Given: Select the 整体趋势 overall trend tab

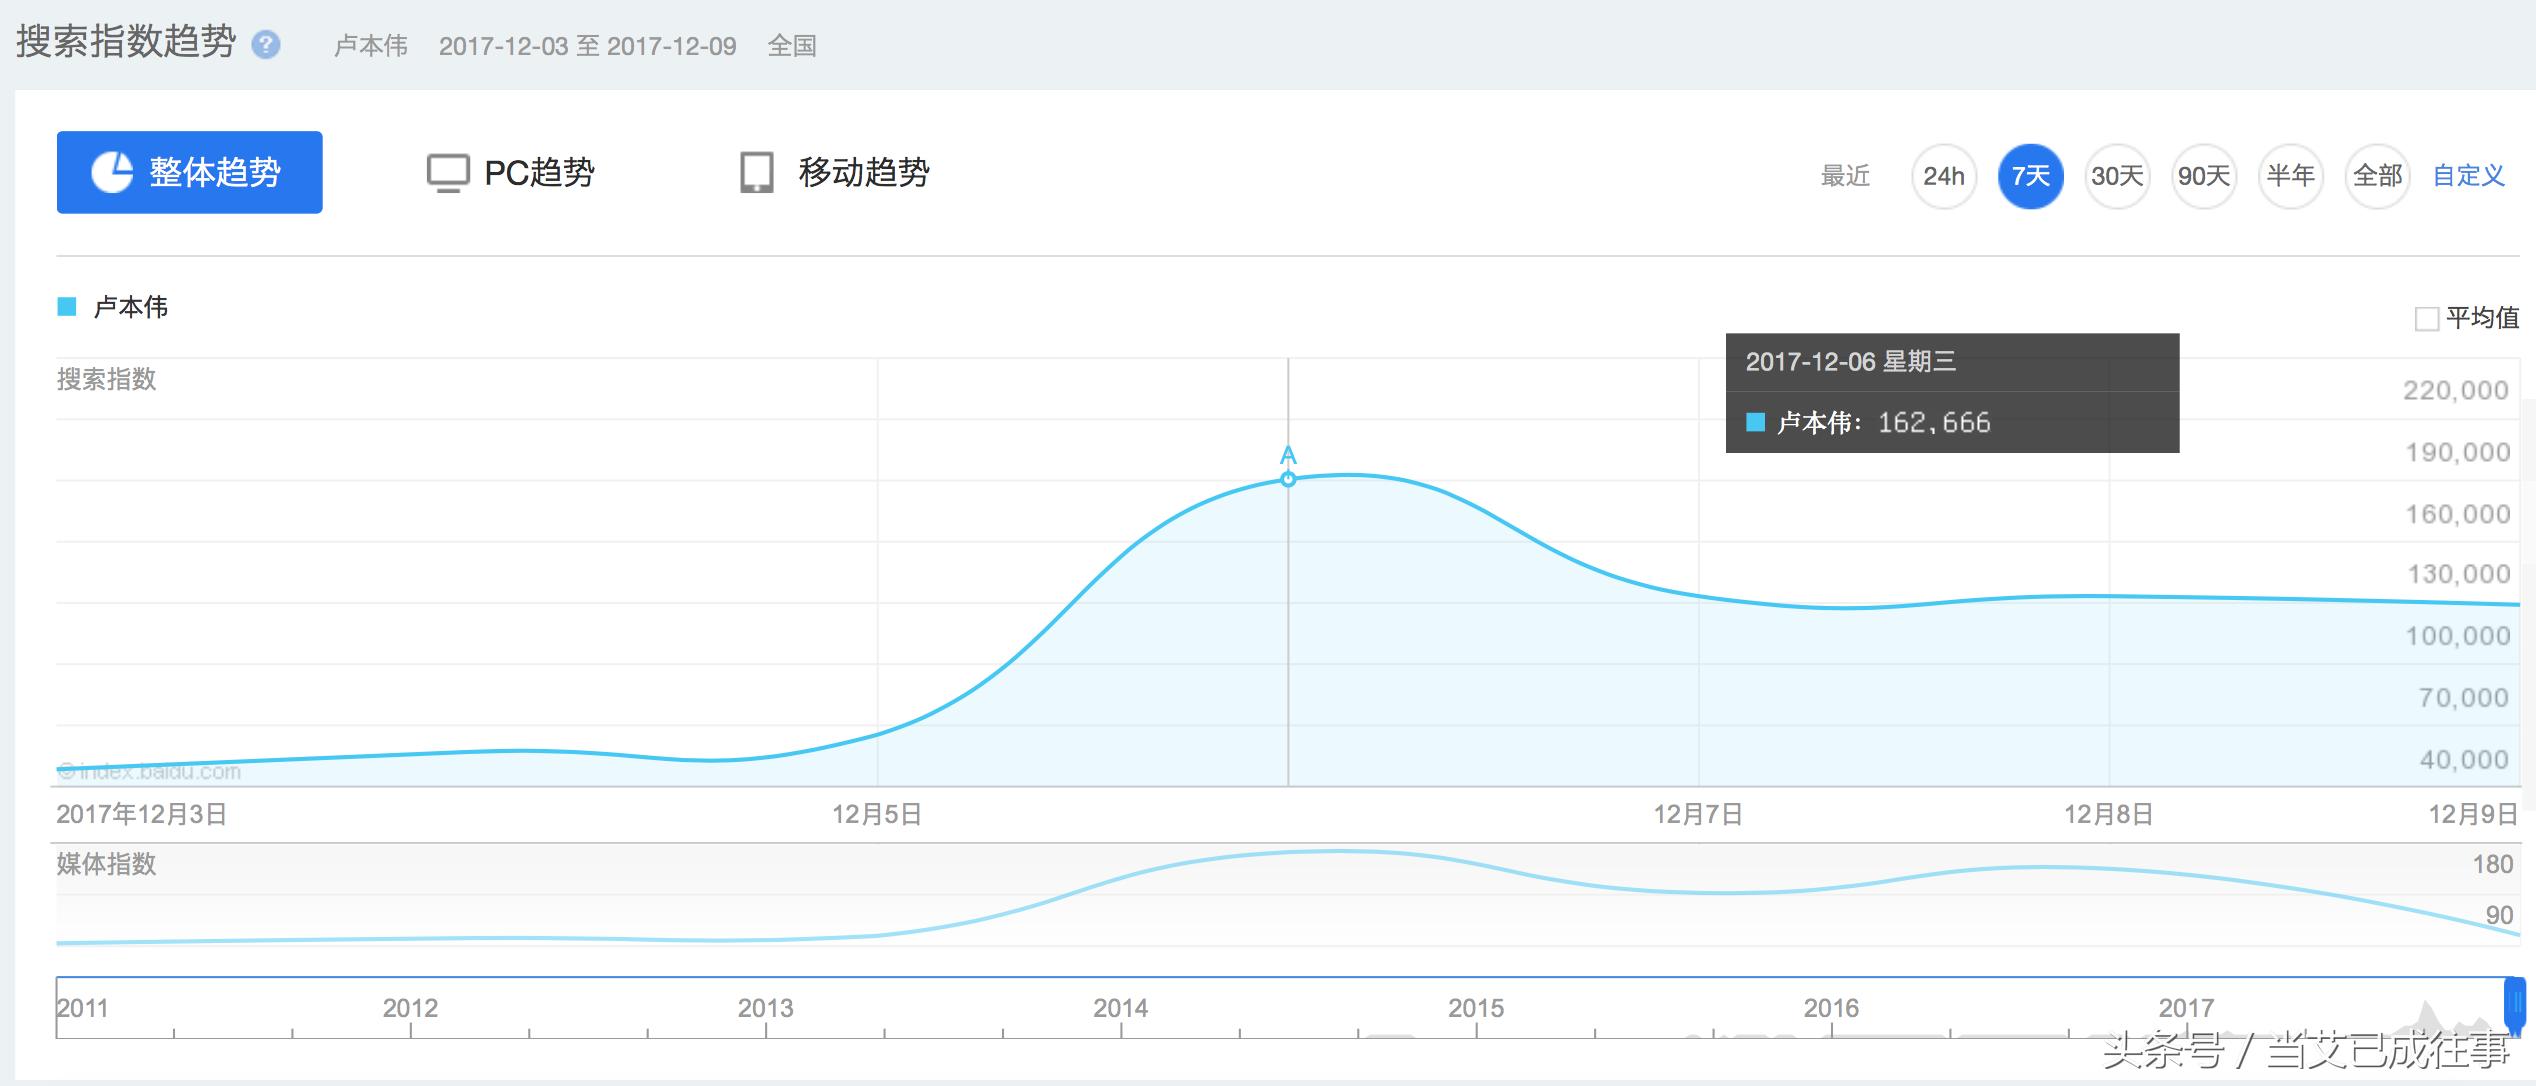Looking at the screenshot, I should (x=189, y=172).
